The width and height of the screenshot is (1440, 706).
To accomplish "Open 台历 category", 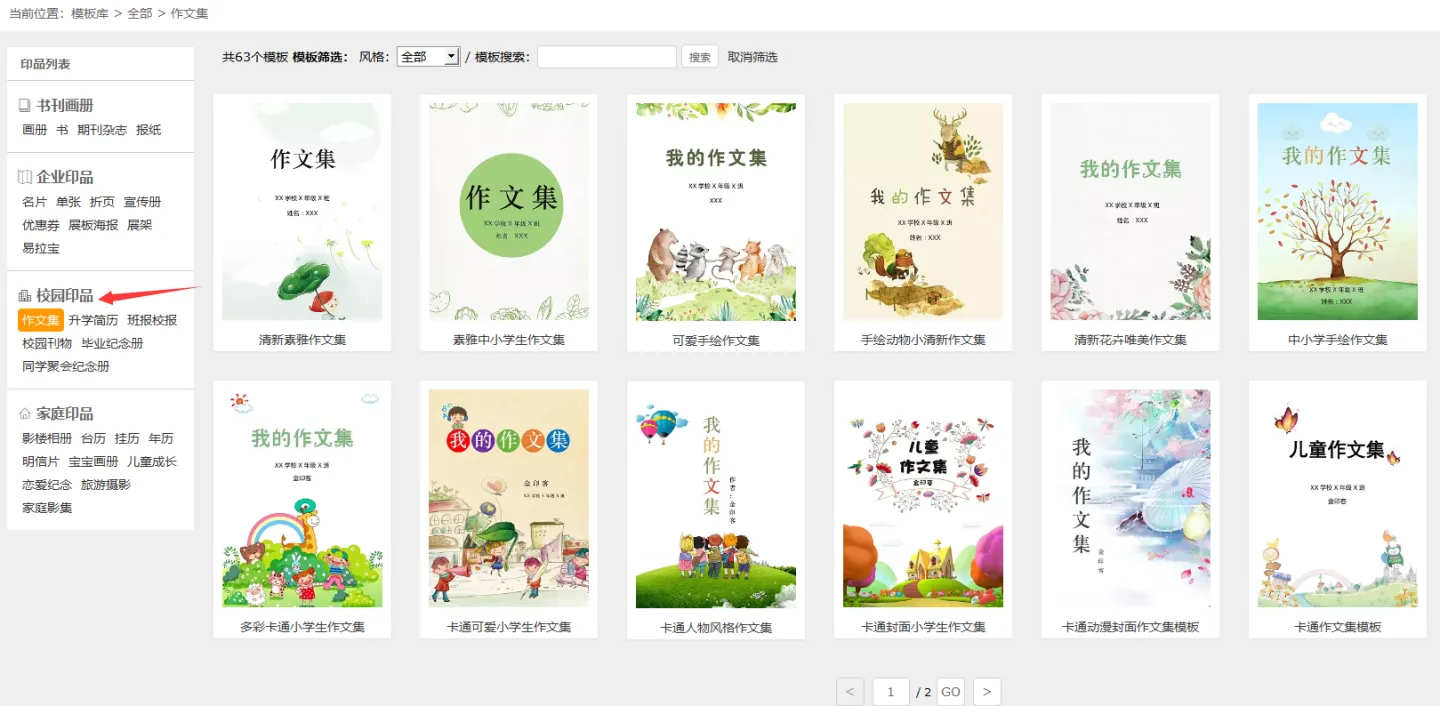I will pos(93,438).
